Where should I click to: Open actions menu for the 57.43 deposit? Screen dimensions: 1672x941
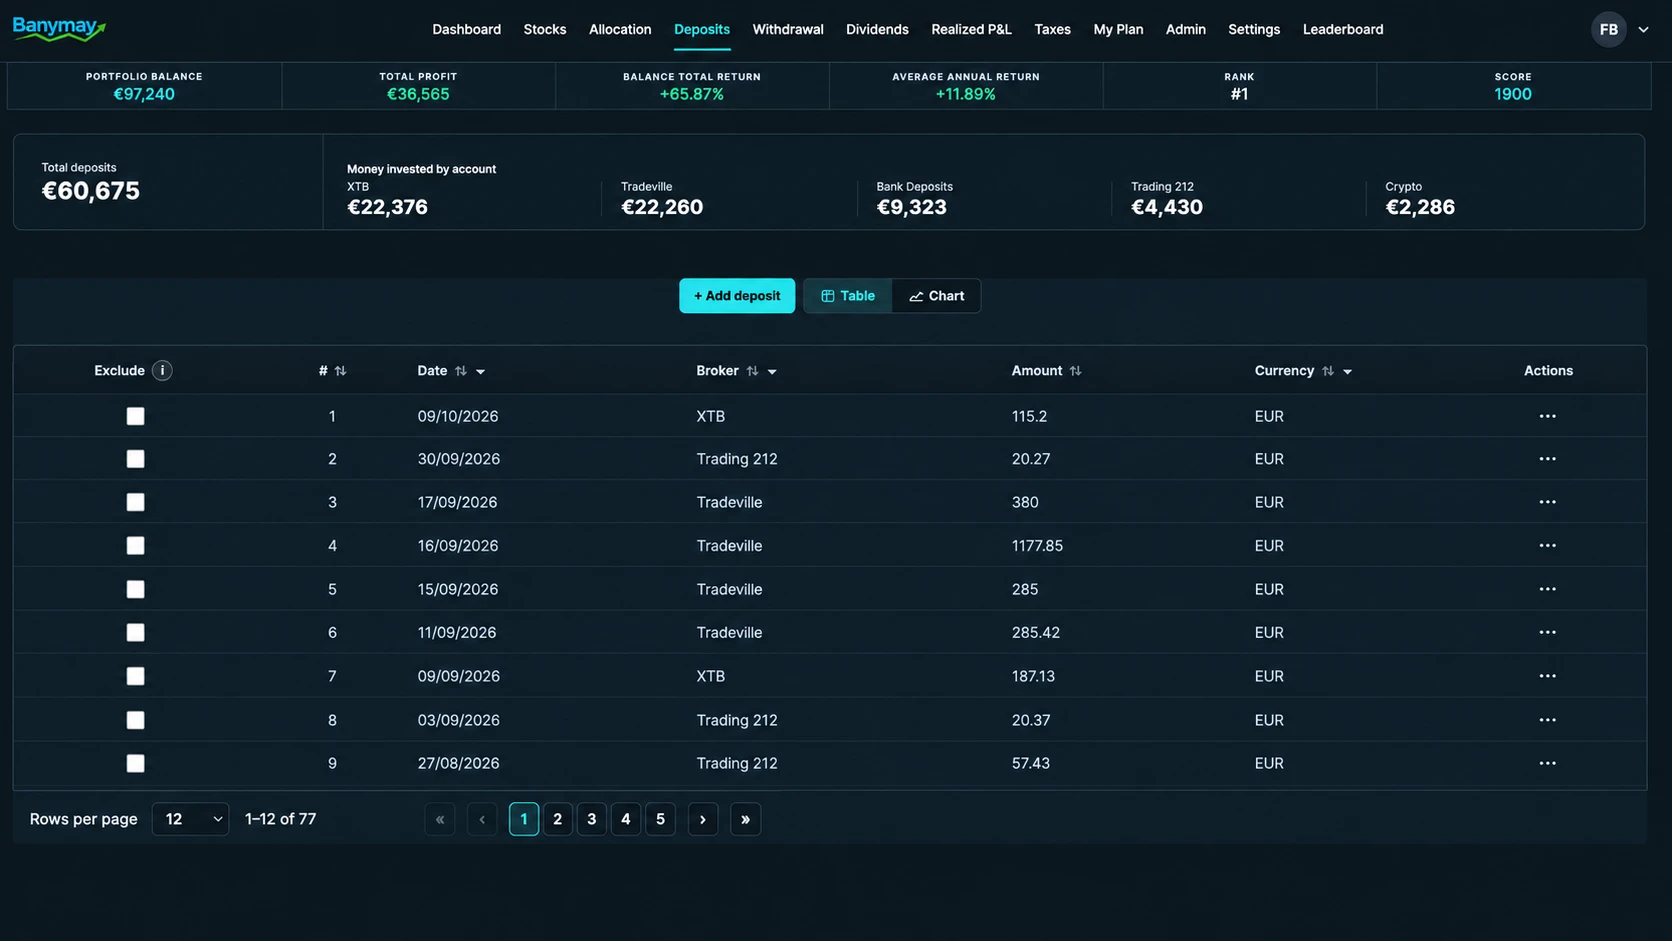tap(1547, 763)
